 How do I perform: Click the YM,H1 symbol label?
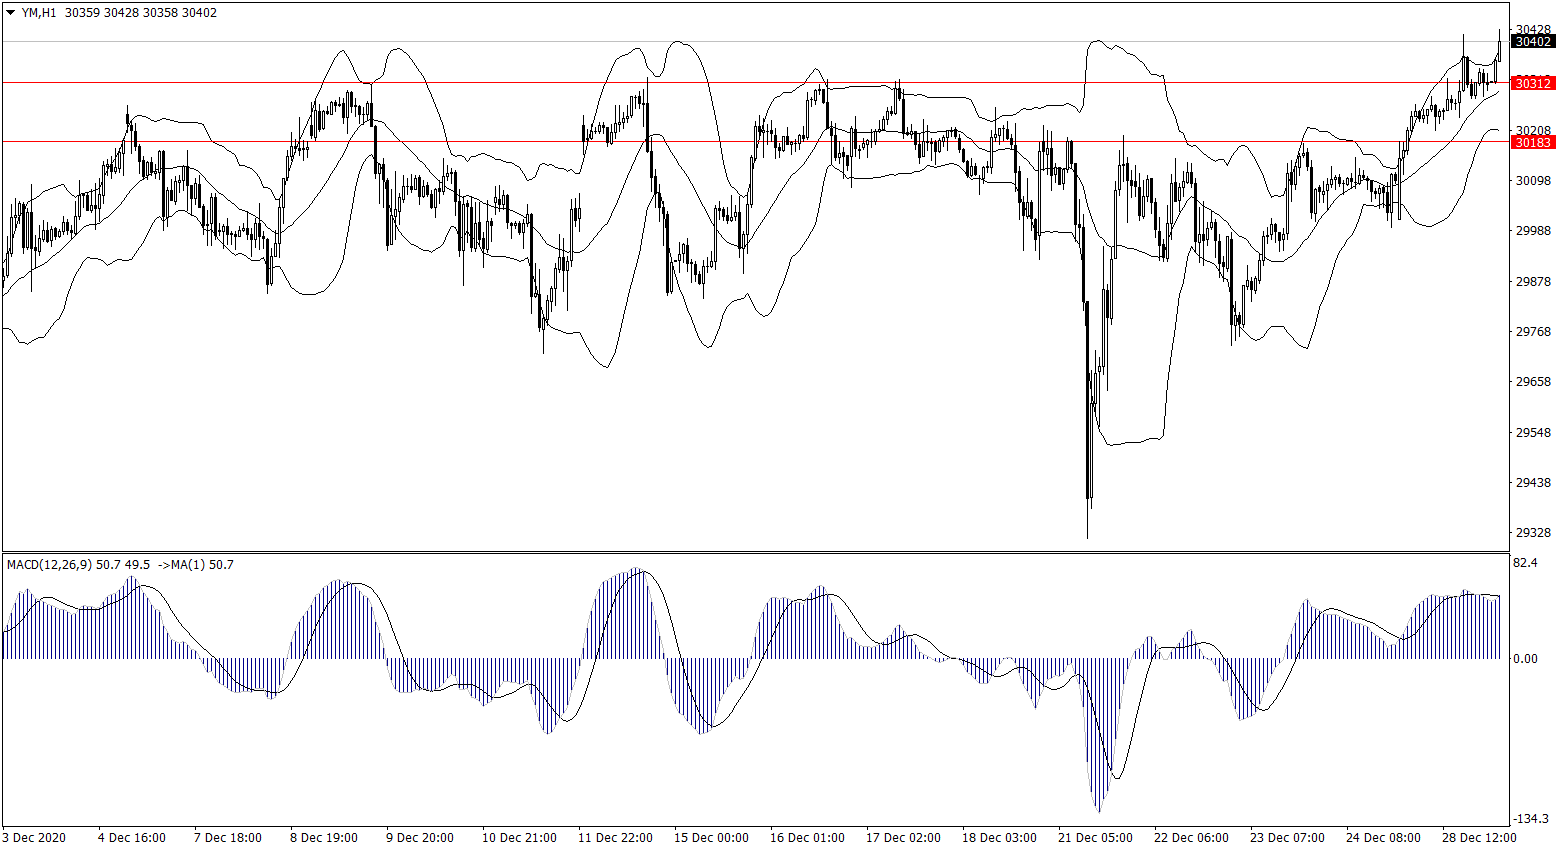(39, 13)
